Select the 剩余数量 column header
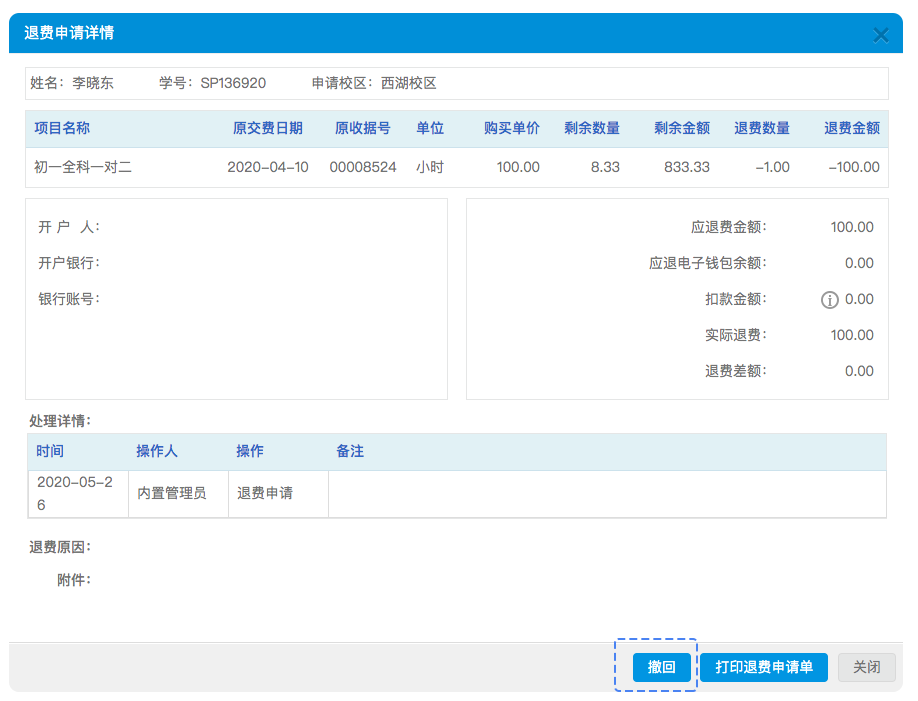The width and height of the screenshot is (918, 701). point(592,128)
